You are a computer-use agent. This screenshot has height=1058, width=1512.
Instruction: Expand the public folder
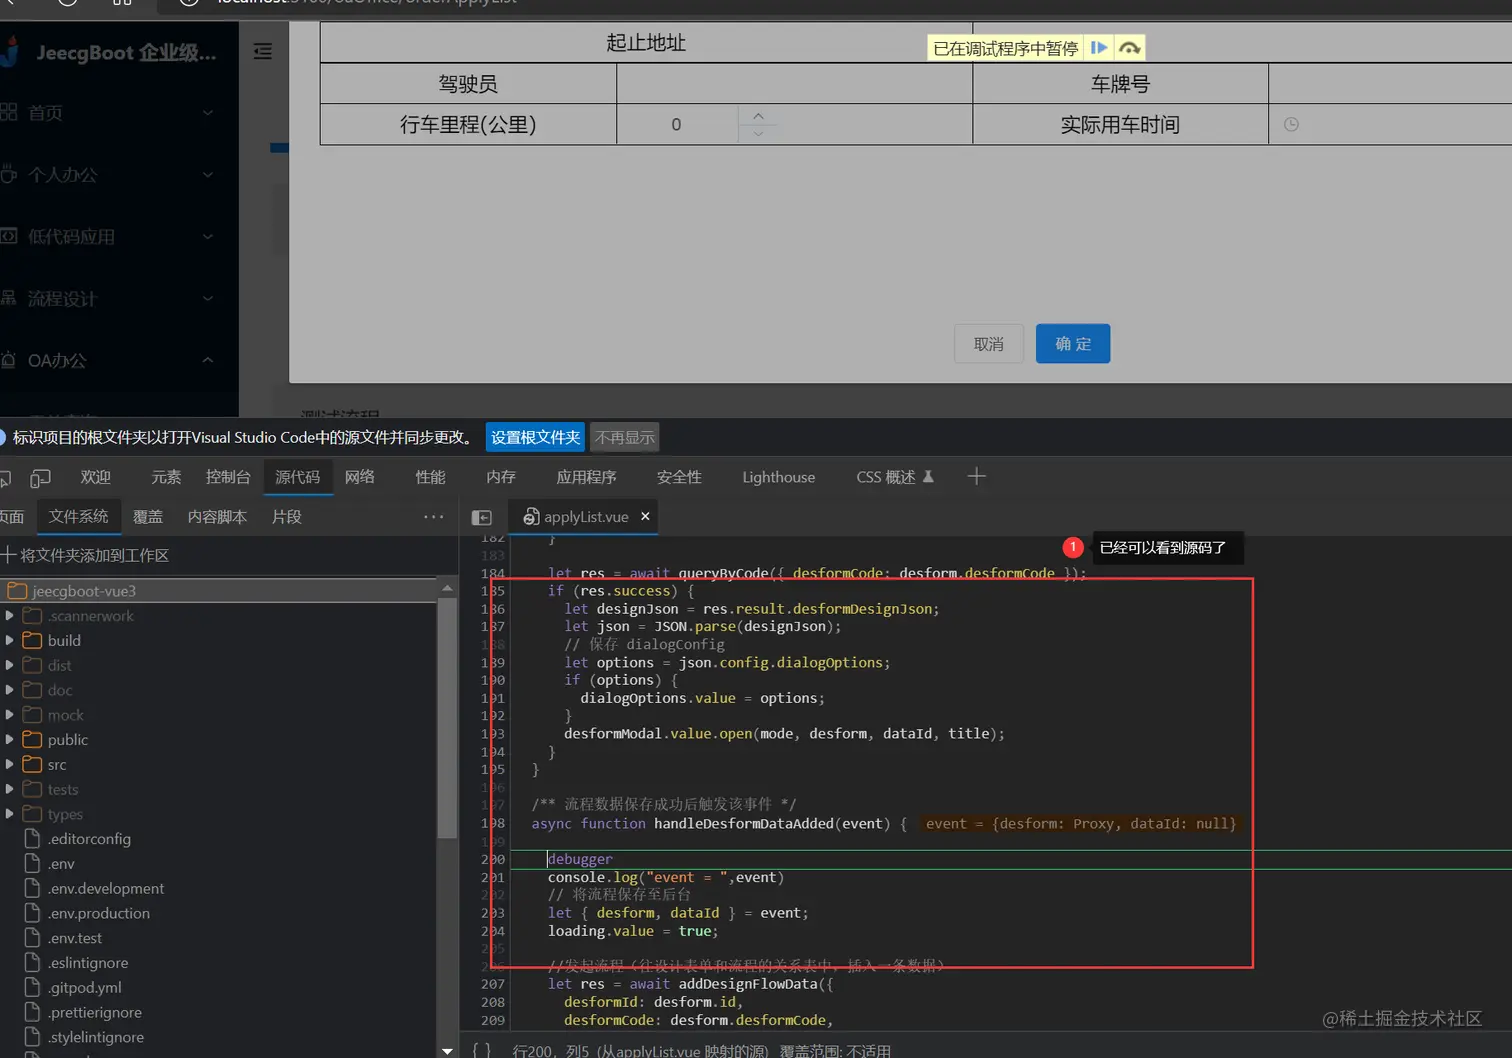(10, 739)
